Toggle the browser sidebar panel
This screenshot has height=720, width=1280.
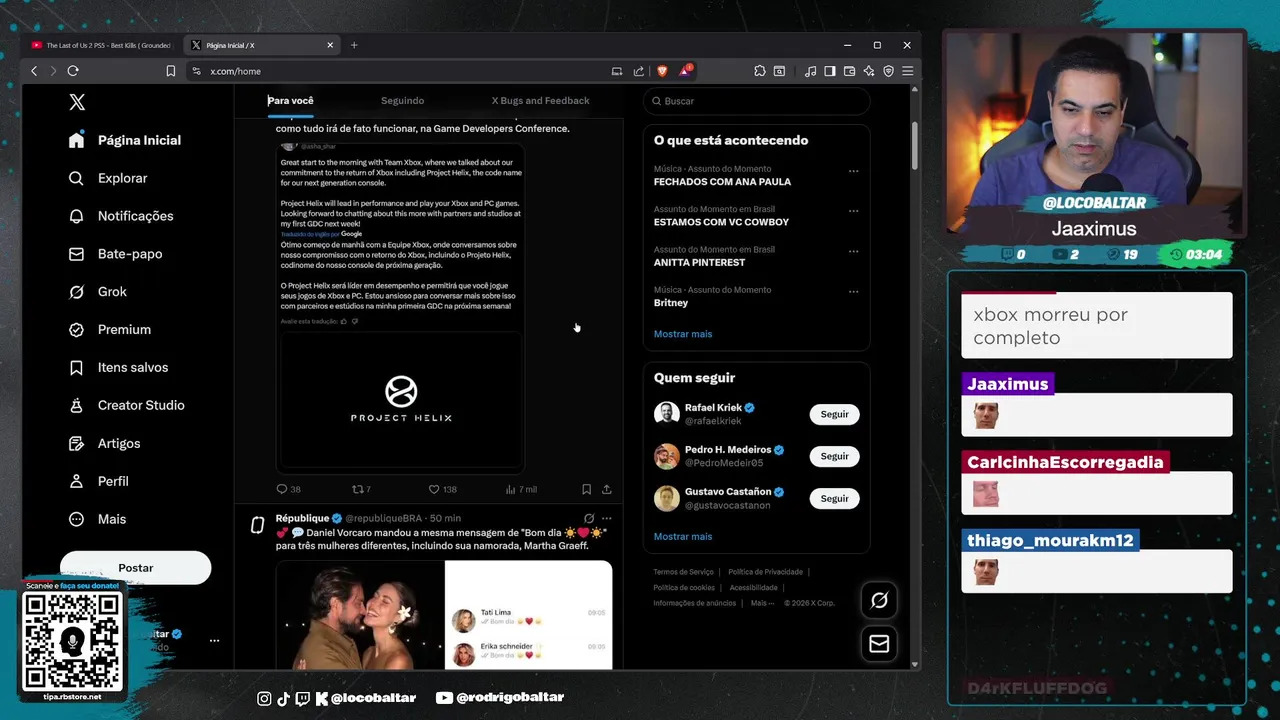[830, 71]
